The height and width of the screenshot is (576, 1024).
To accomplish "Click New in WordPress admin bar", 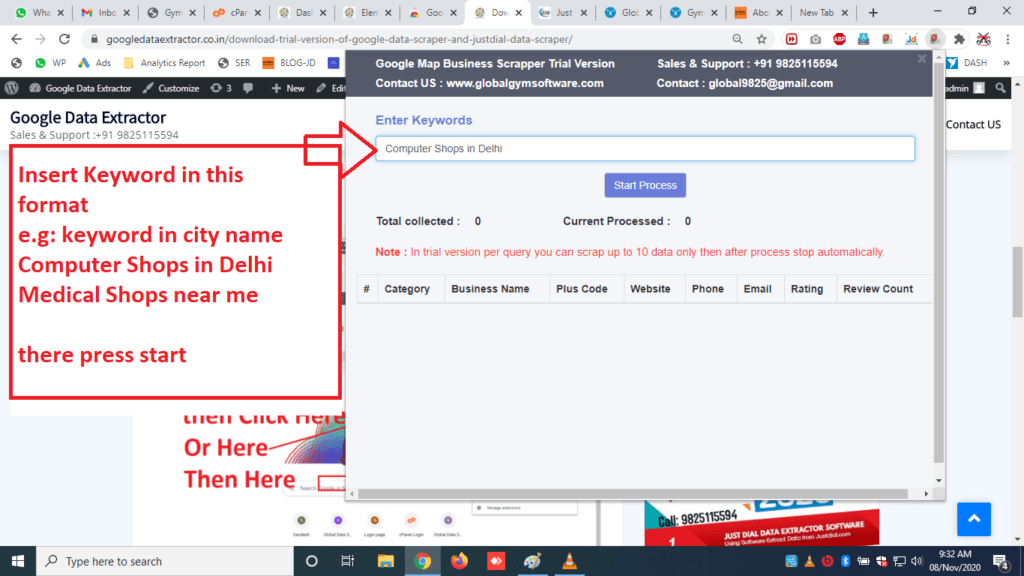I will pyautogui.click(x=288, y=88).
